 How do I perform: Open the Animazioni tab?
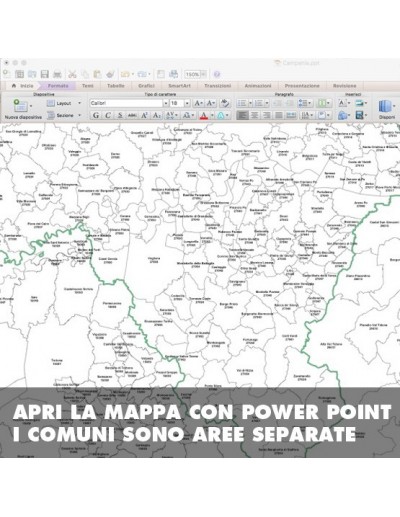[x=258, y=86]
